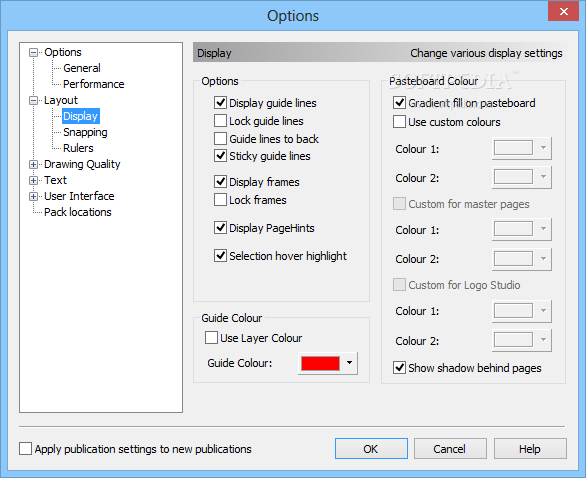Click the red Guide Colour swatch

tap(320, 363)
